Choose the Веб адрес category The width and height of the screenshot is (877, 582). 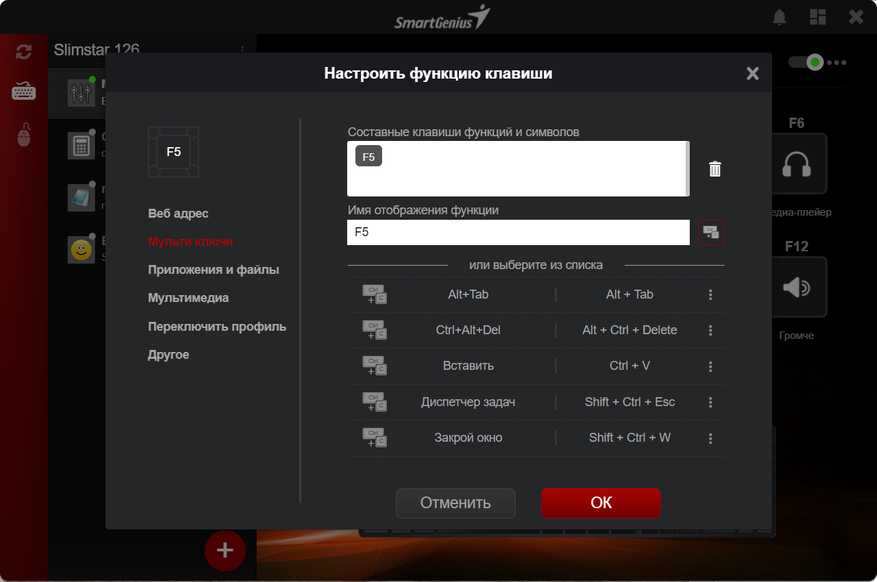tap(178, 214)
